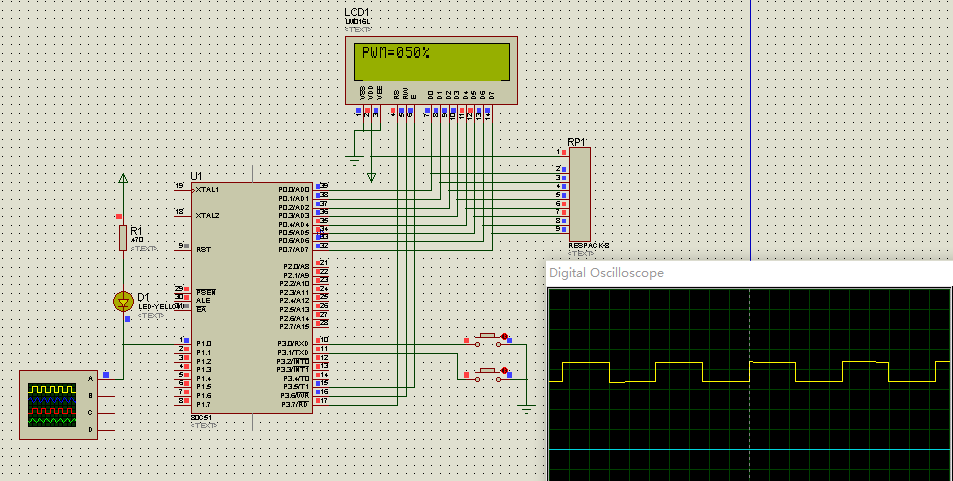Screen dimensions: 953x481
Task: Click pin 1 of the RP1 resistor pack
Action: tap(562, 153)
